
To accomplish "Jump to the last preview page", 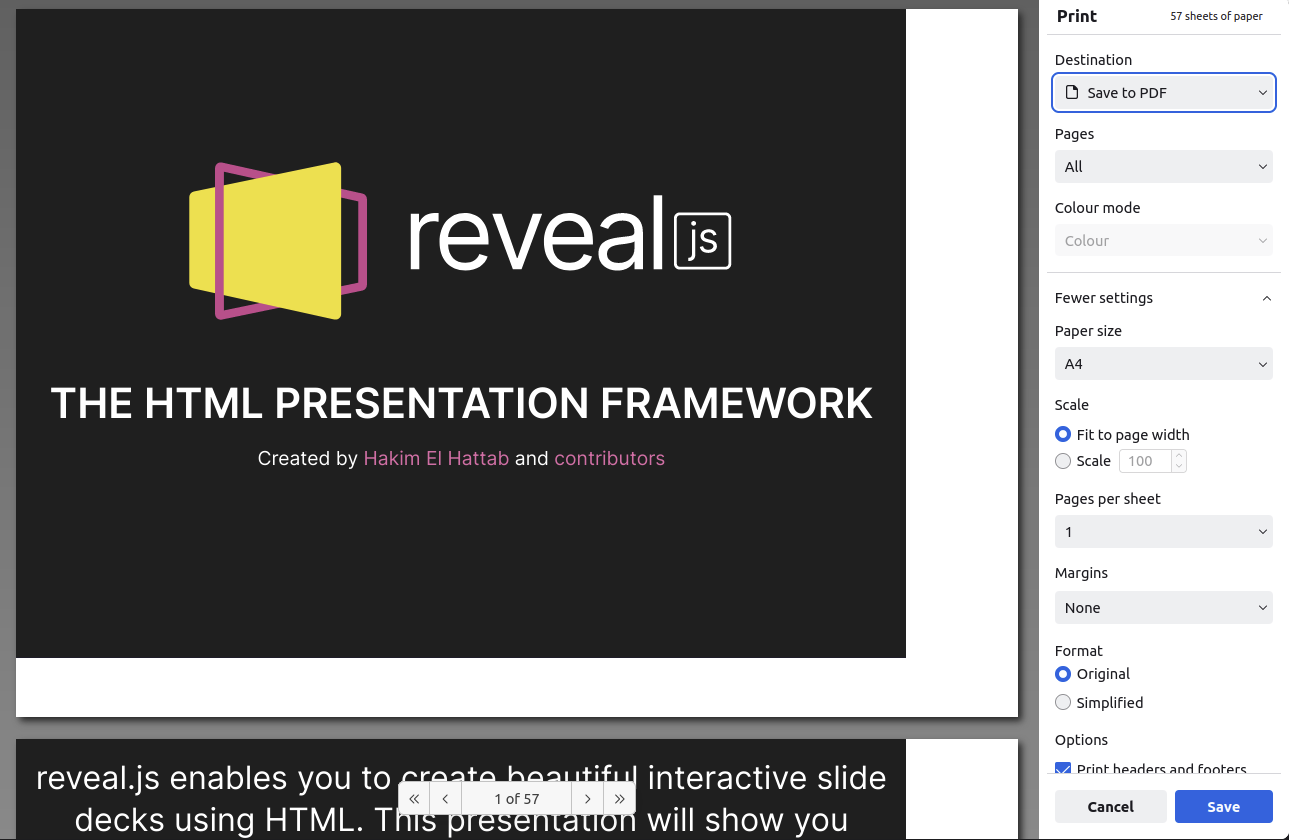I will pos(619,798).
